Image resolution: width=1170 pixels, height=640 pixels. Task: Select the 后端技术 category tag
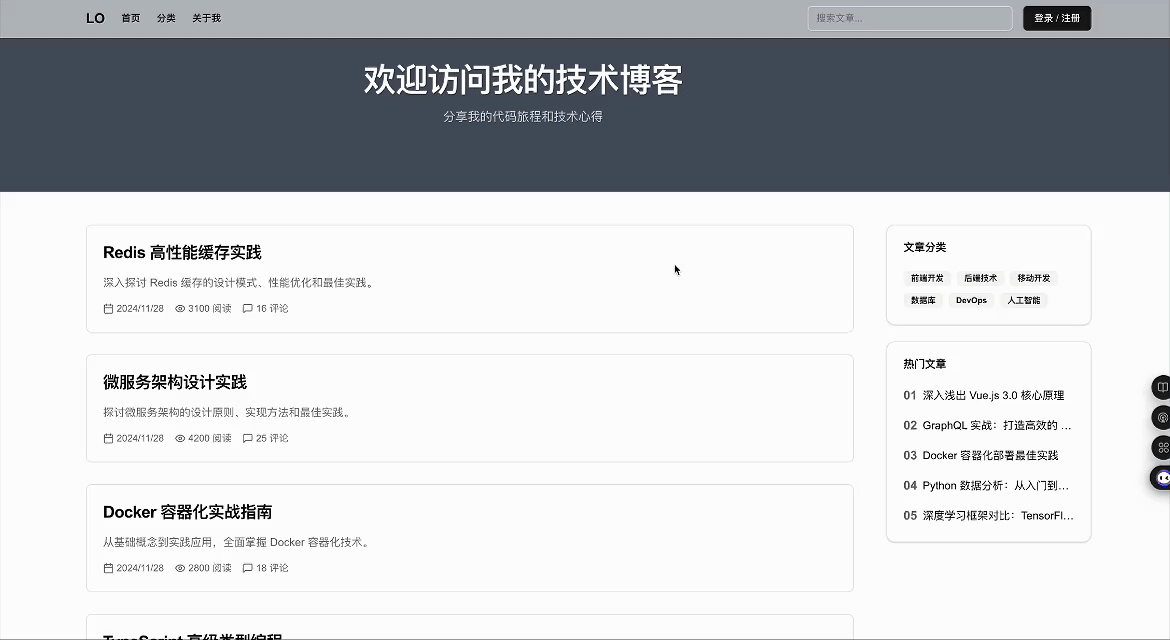980,278
